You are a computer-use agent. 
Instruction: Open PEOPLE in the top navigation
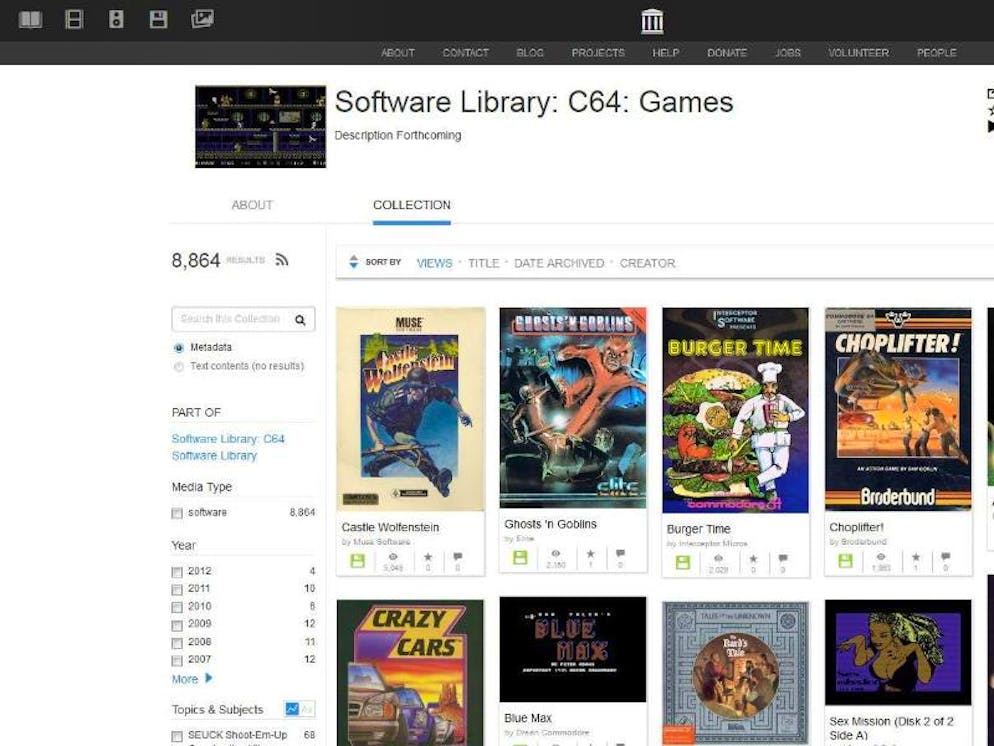point(936,53)
